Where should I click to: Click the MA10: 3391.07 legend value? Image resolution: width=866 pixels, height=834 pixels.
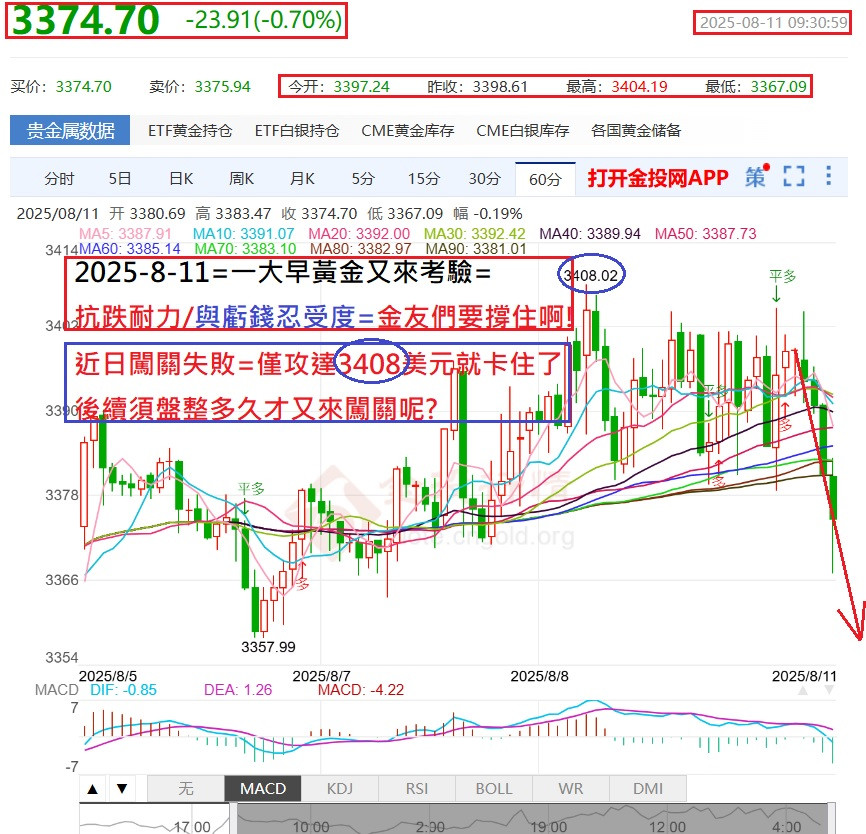click(x=244, y=234)
